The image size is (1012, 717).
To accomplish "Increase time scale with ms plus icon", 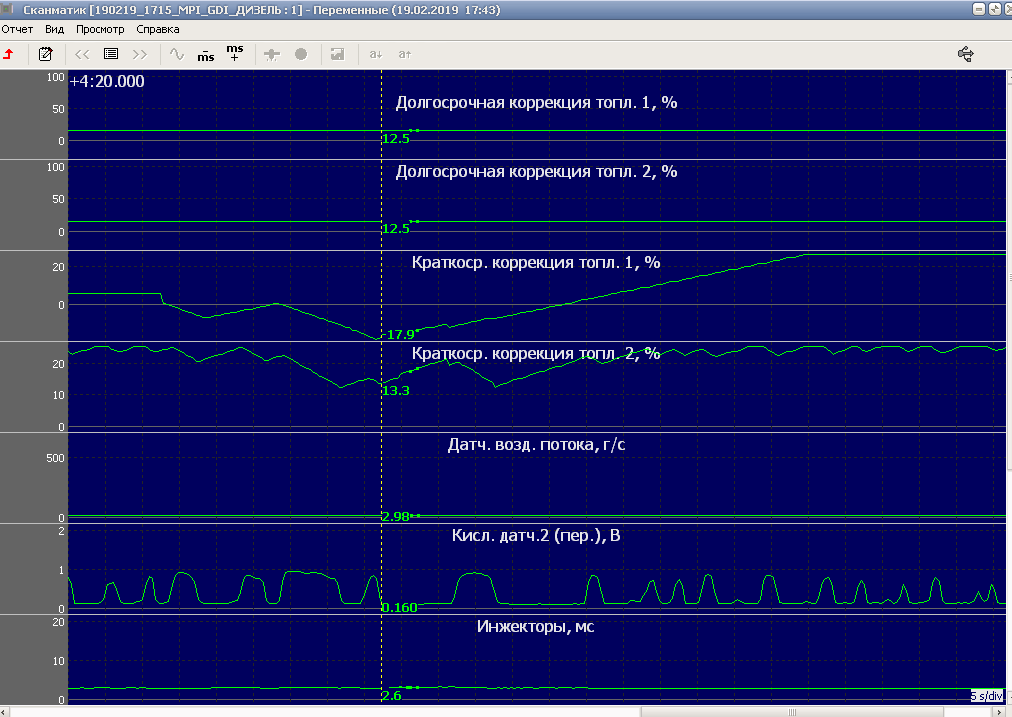I will (234, 53).
